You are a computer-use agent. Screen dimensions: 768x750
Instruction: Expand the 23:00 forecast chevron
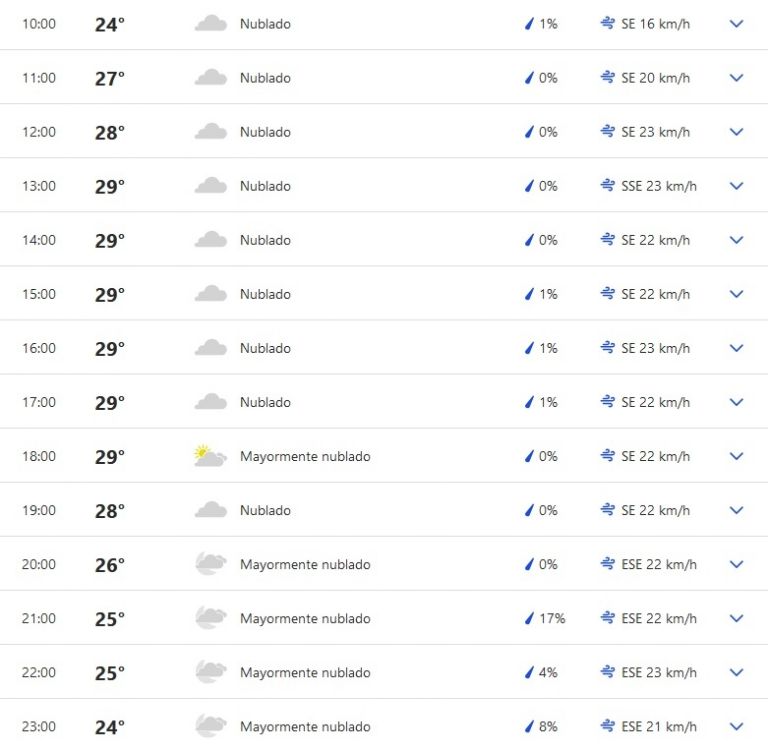coord(737,726)
